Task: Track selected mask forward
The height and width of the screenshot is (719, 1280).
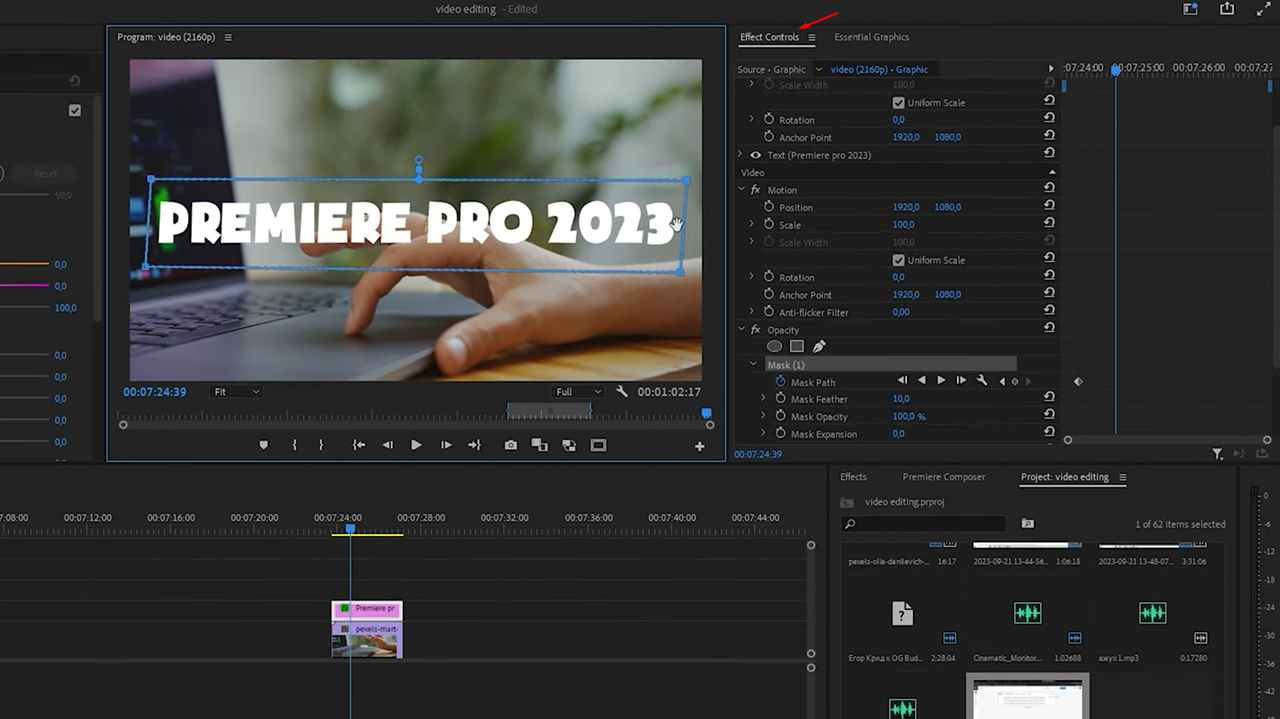Action: (x=941, y=381)
